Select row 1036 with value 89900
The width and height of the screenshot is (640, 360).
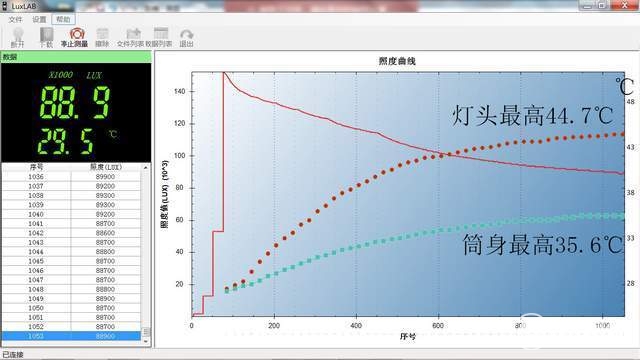pyautogui.click(x=71, y=177)
